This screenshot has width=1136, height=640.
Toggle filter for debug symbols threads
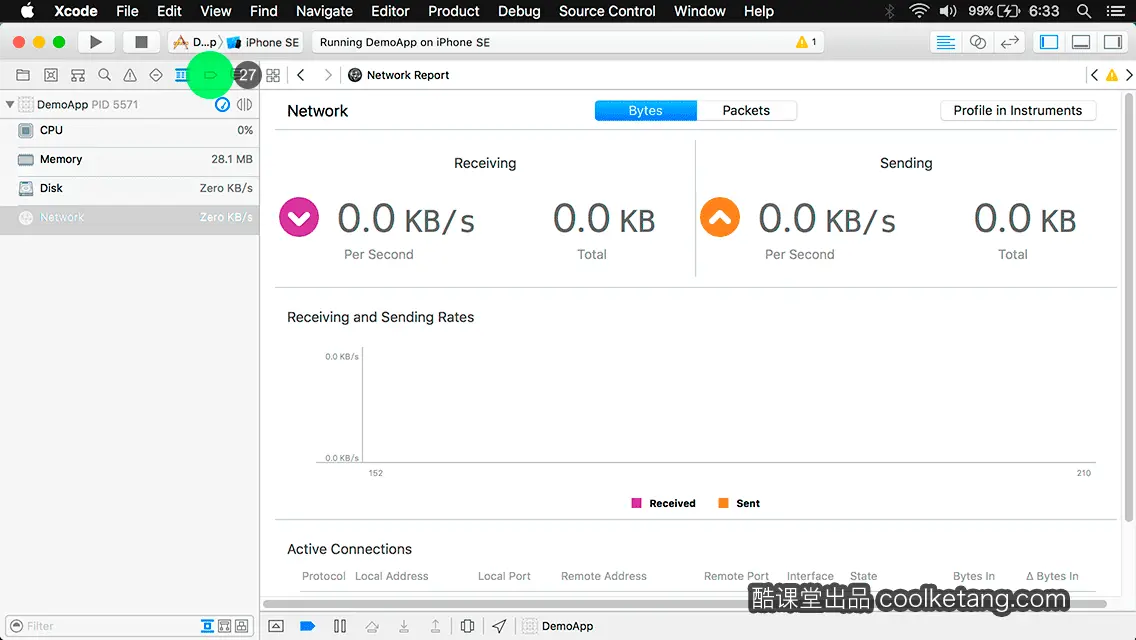tap(241, 626)
